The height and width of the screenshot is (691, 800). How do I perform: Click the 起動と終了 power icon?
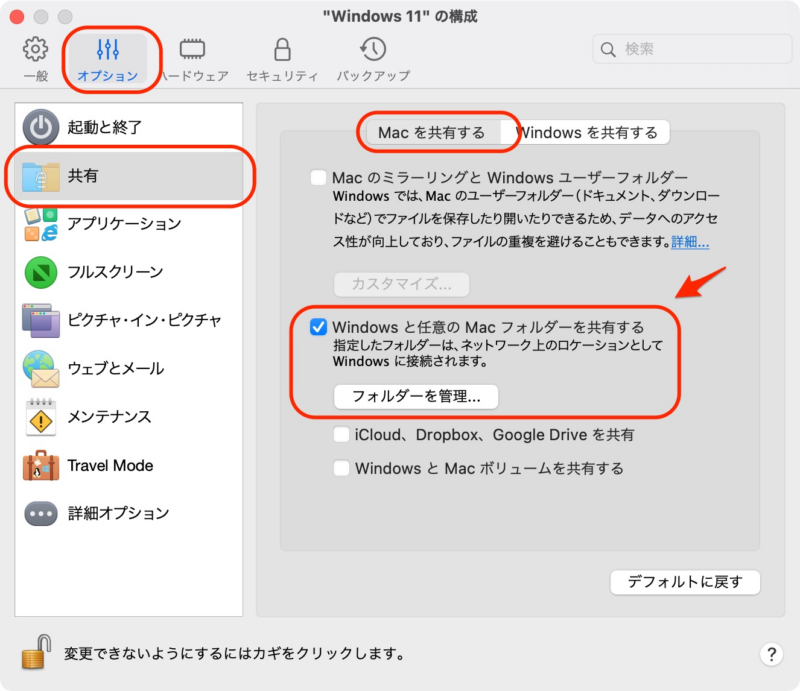click(41, 127)
